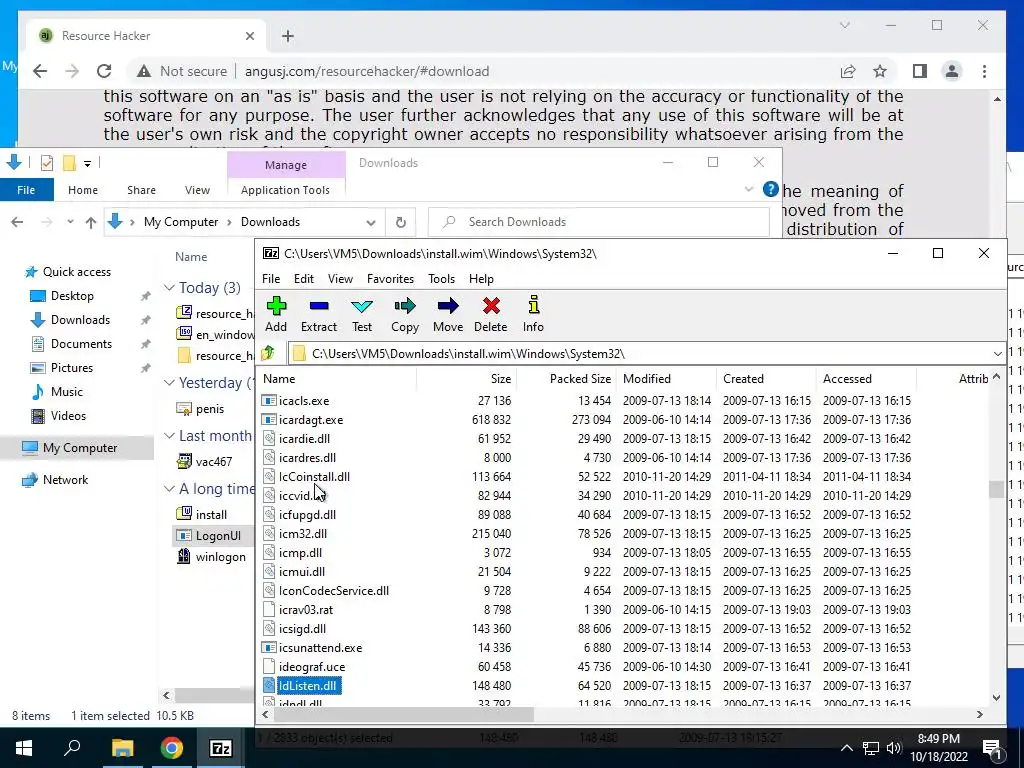The height and width of the screenshot is (768, 1024).
Task: Sort 7-Zip list by Created column
Action: [x=765, y=379]
